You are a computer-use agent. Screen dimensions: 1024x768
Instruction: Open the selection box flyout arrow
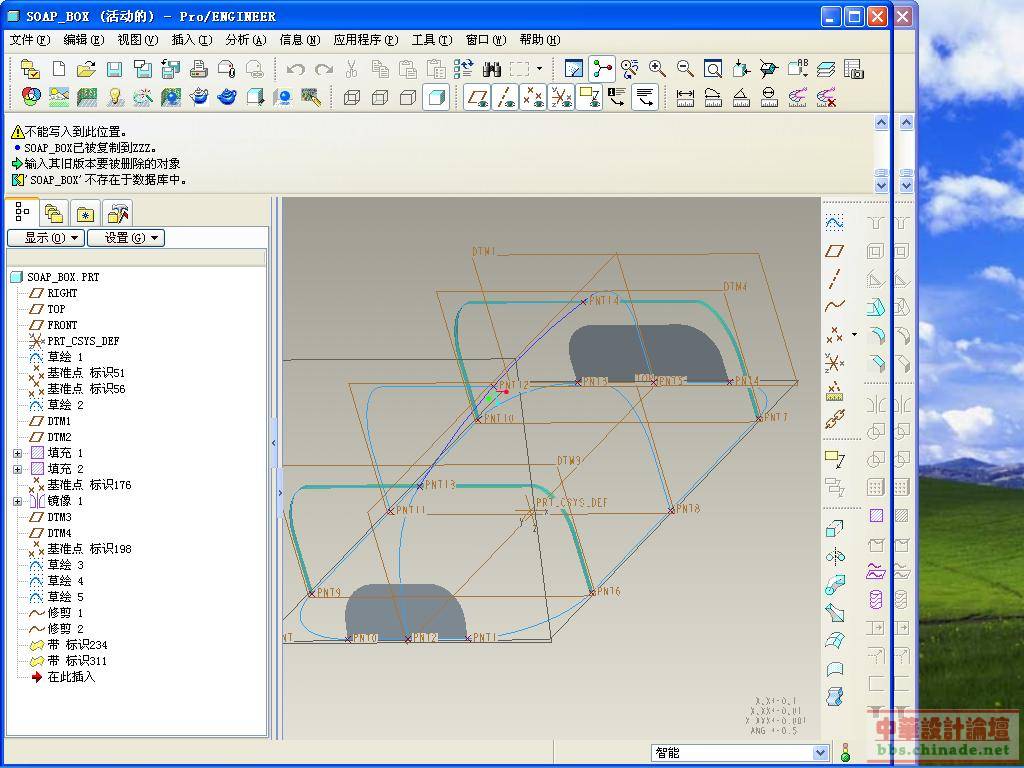pyautogui.click(x=539, y=69)
